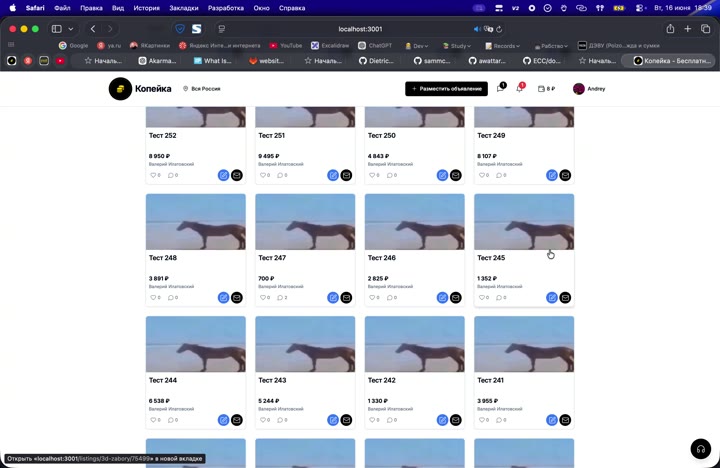Like listing Тест 243 heart
720x468 pixels.
[x=263, y=420]
